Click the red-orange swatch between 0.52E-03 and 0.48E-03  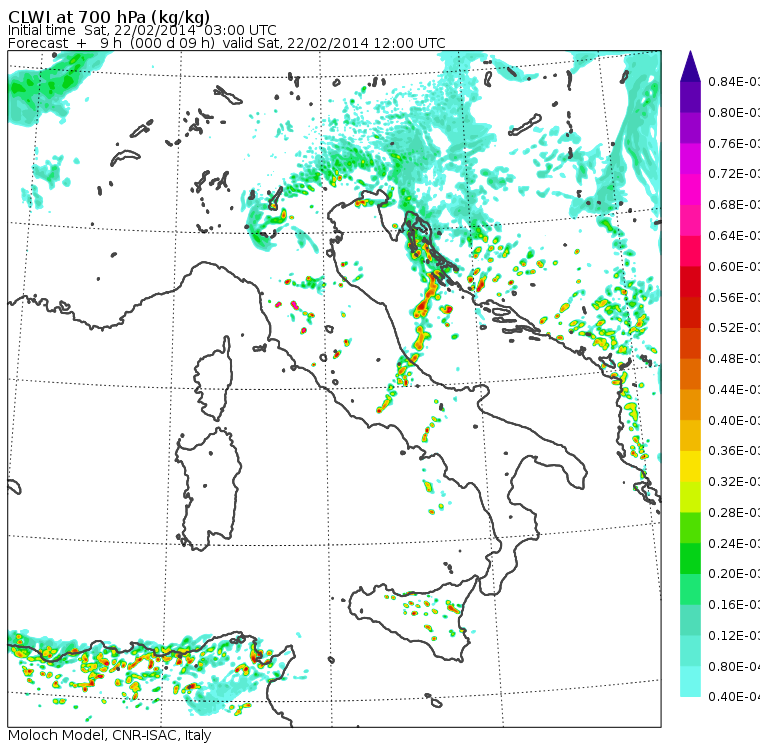(691, 343)
